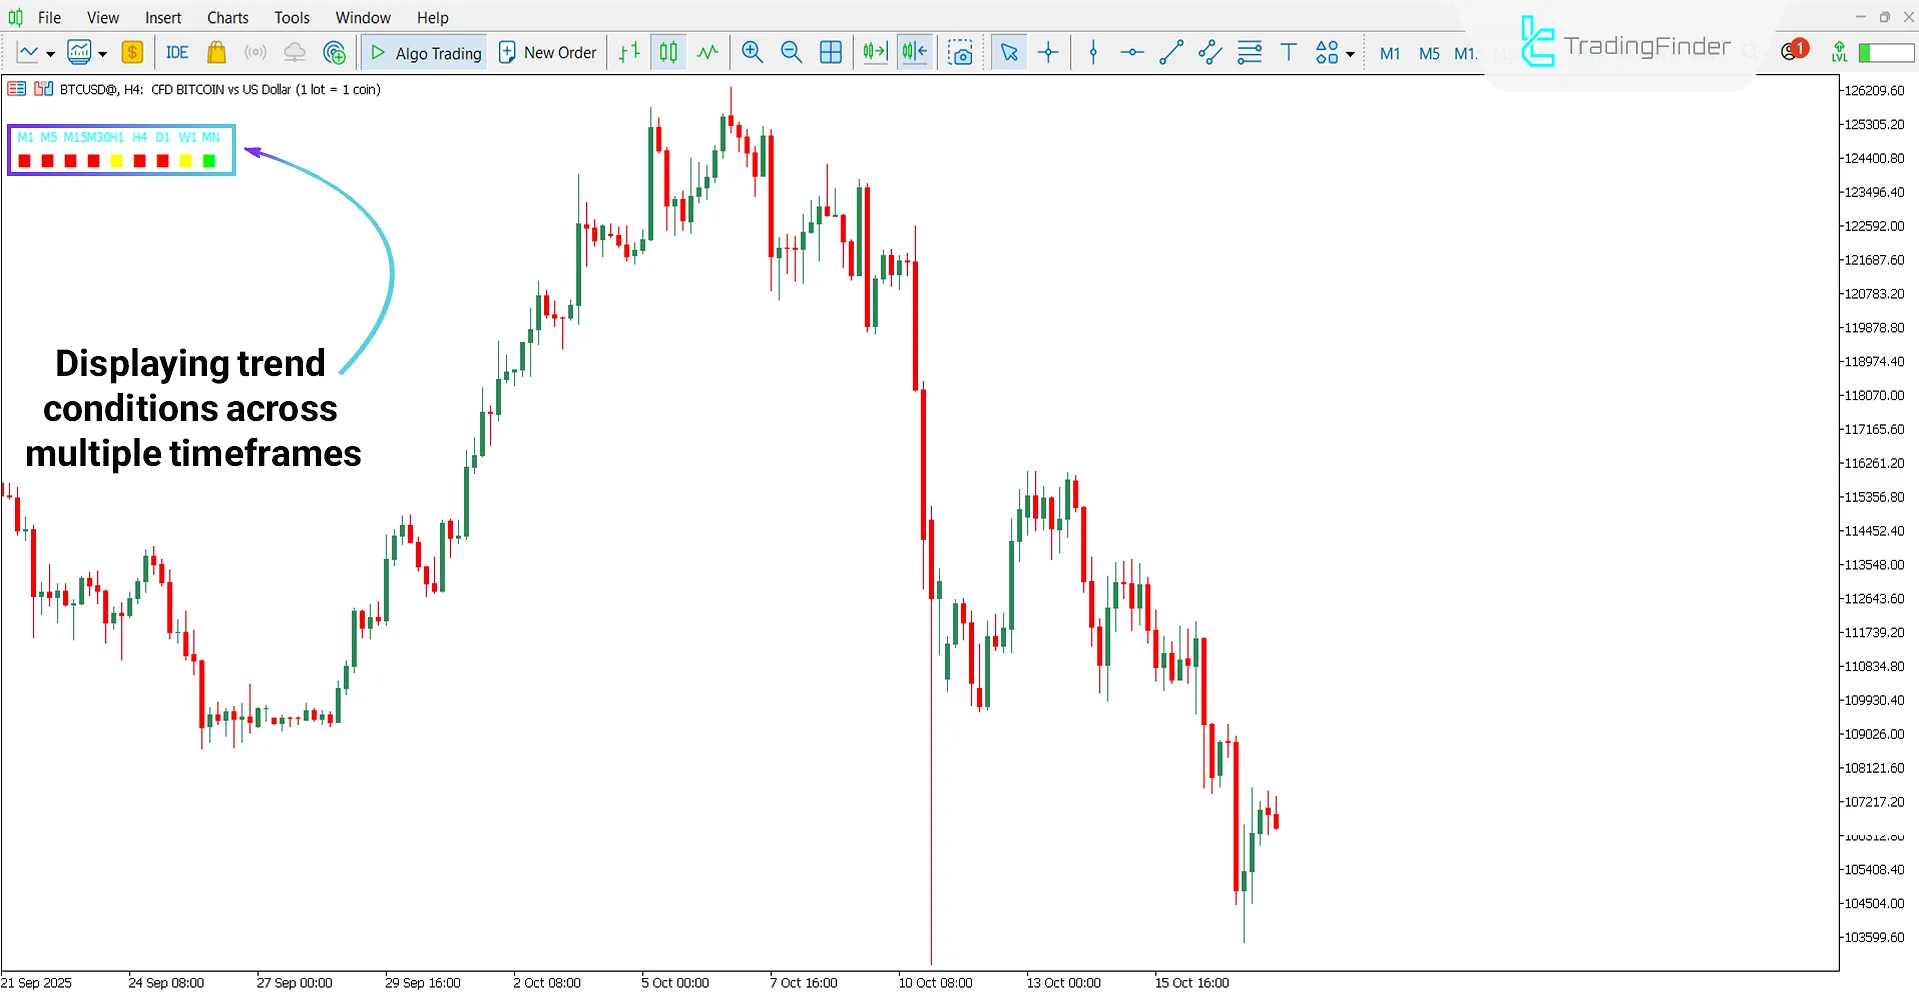
Task: Enable automatic chart scroll to latest bars
Action: pyautogui.click(x=874, y=52)
